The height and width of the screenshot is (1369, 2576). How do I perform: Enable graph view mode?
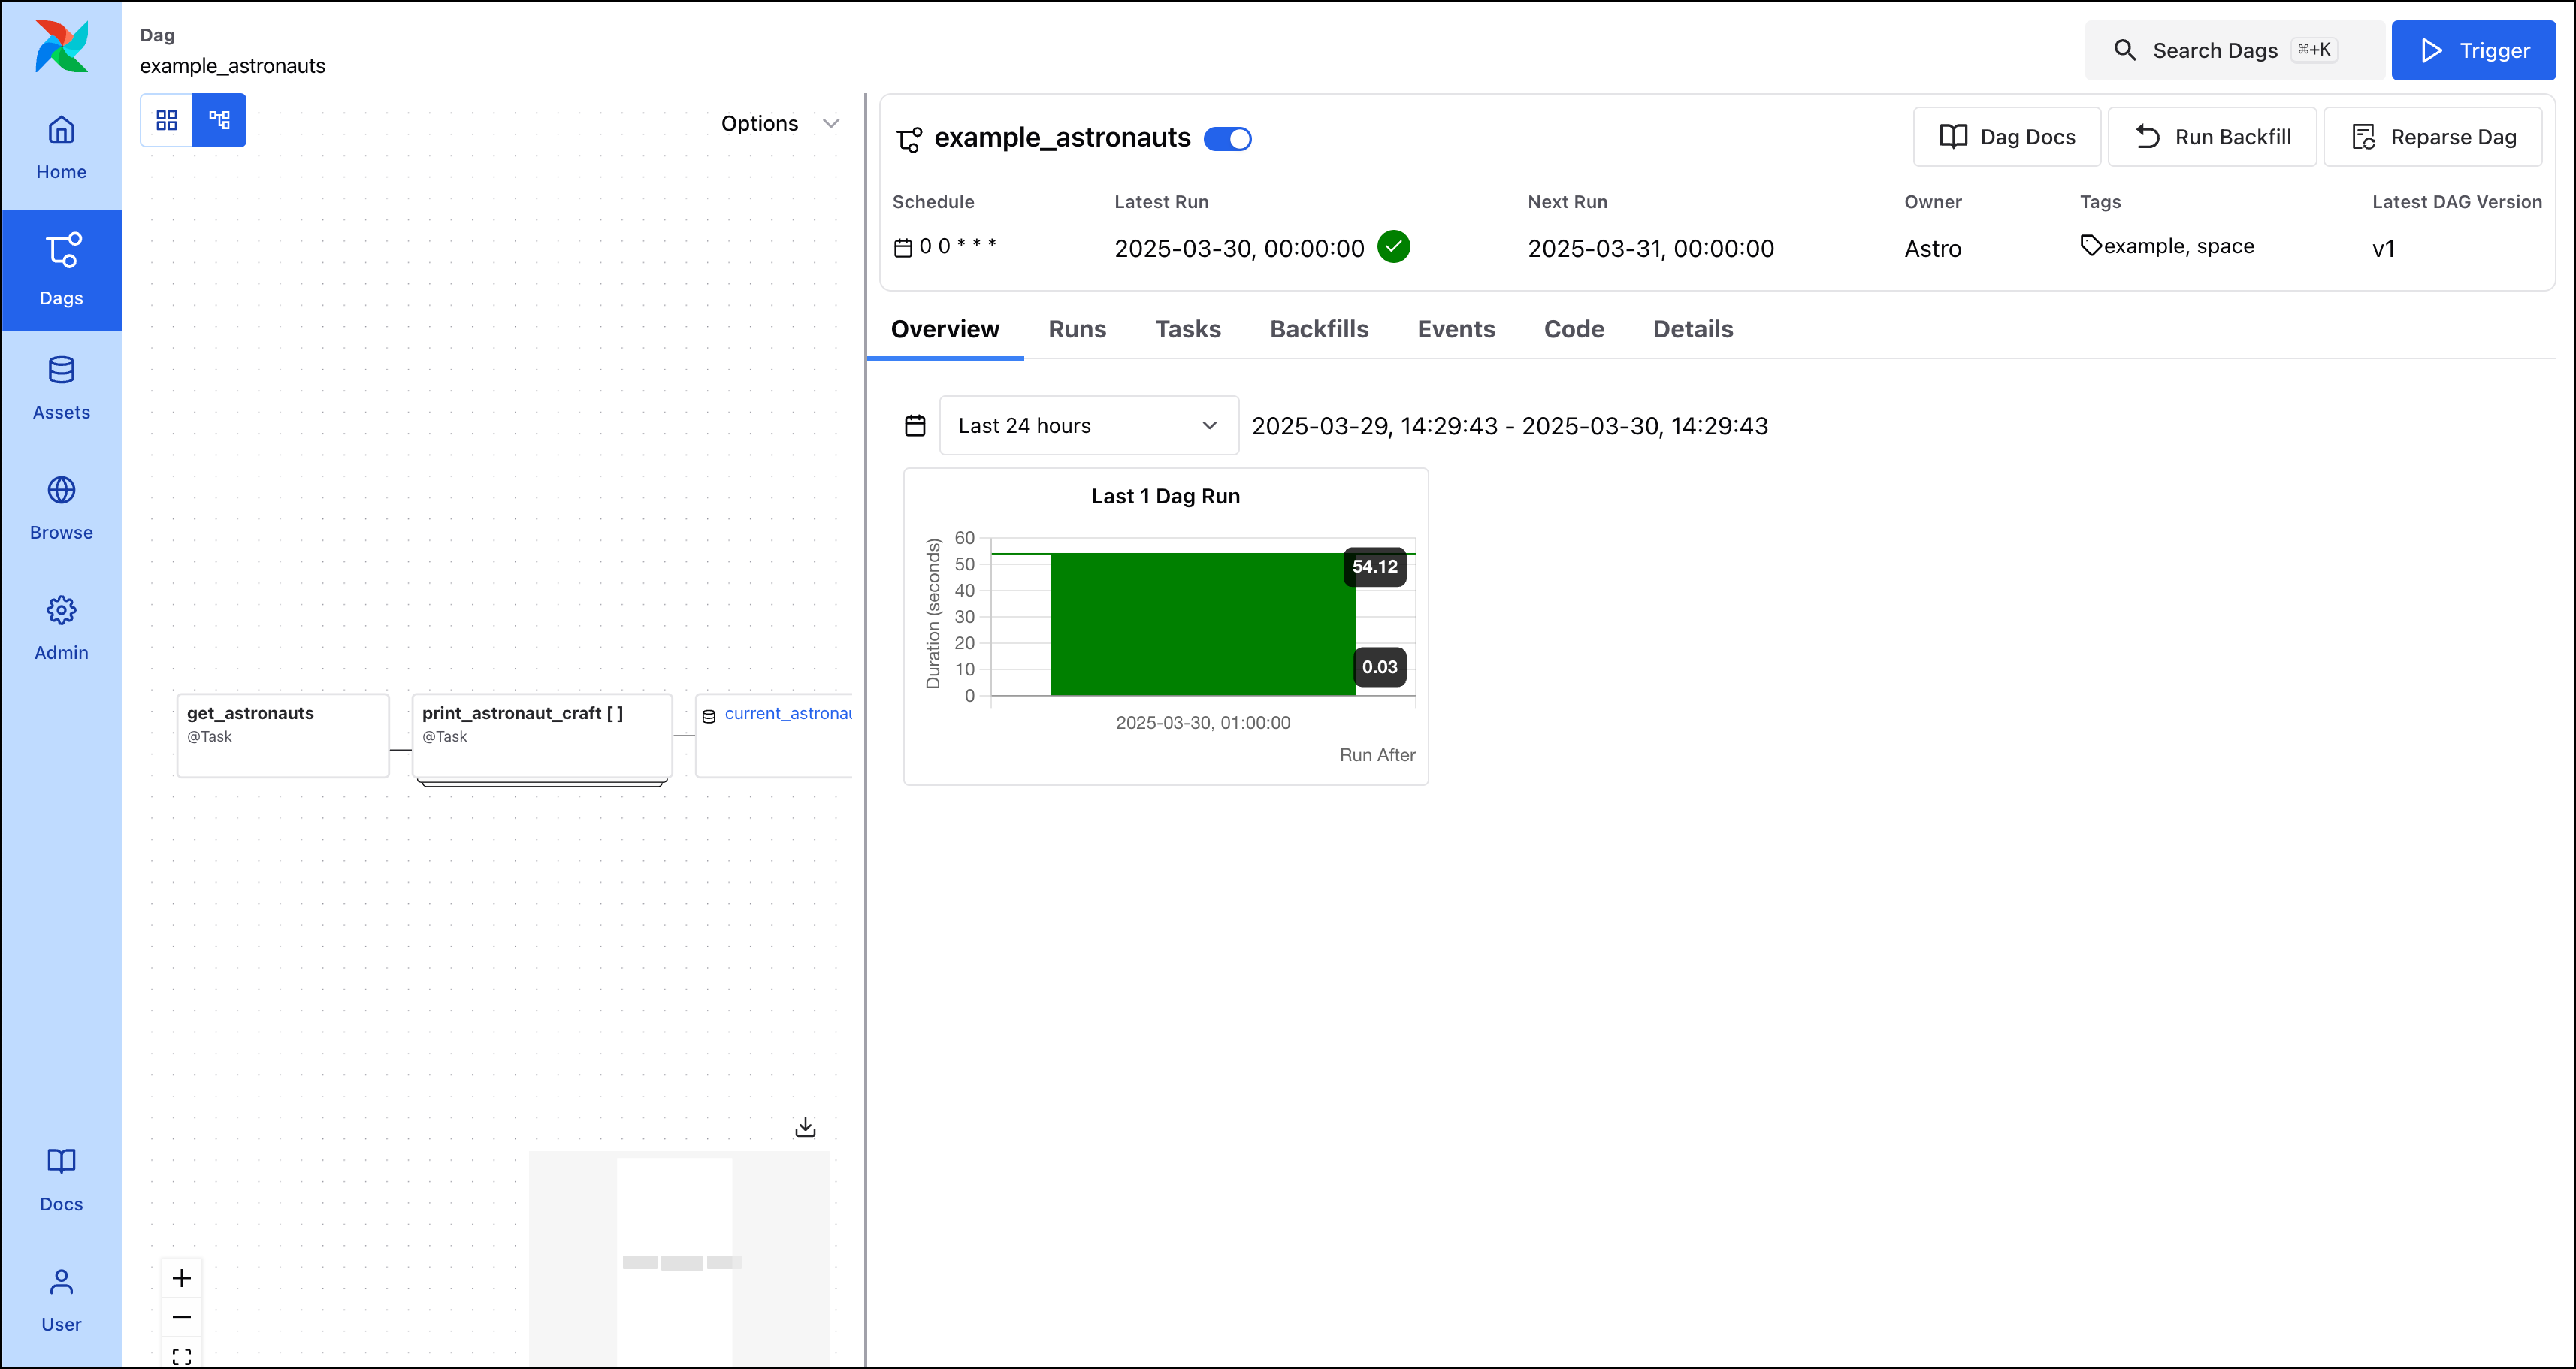(x=219, y=119)
